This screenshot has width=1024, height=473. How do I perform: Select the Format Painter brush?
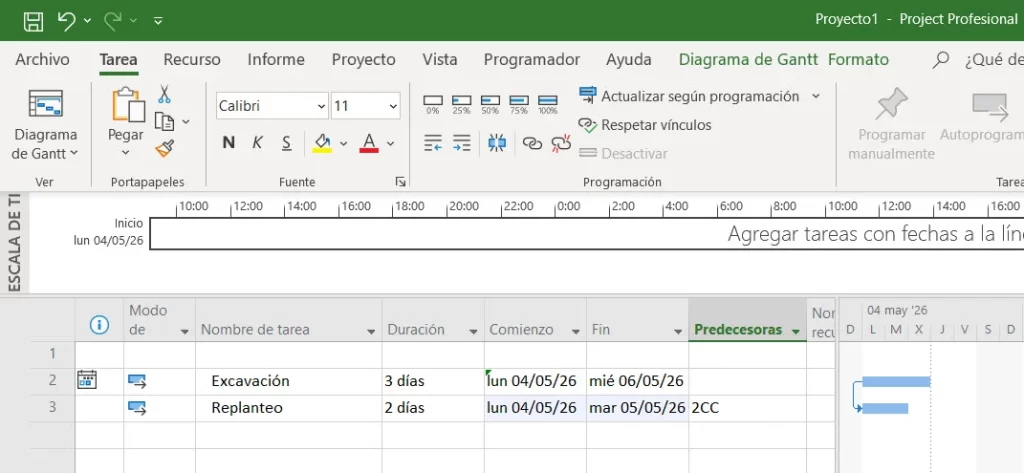point(164,149)
